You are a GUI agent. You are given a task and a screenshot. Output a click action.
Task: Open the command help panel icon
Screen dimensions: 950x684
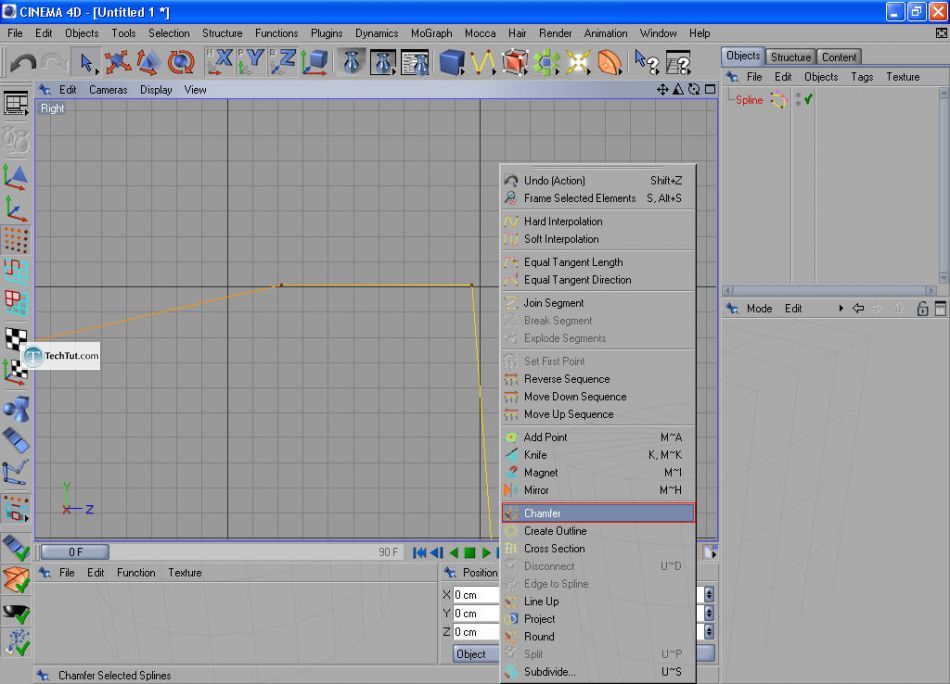pyautogui.click(x=678, y=62)
